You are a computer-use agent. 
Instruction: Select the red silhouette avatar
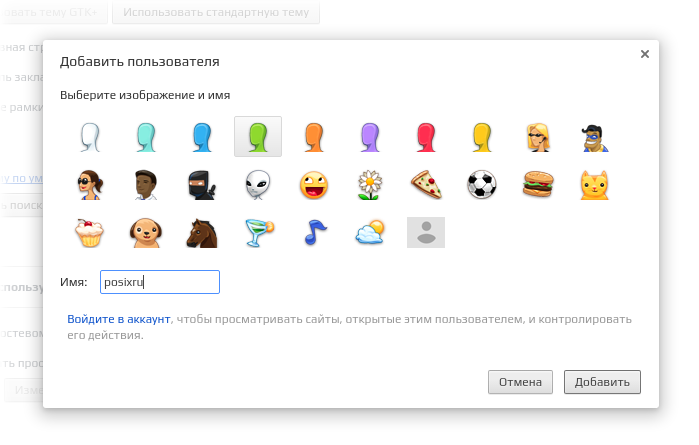click(426, 137)
